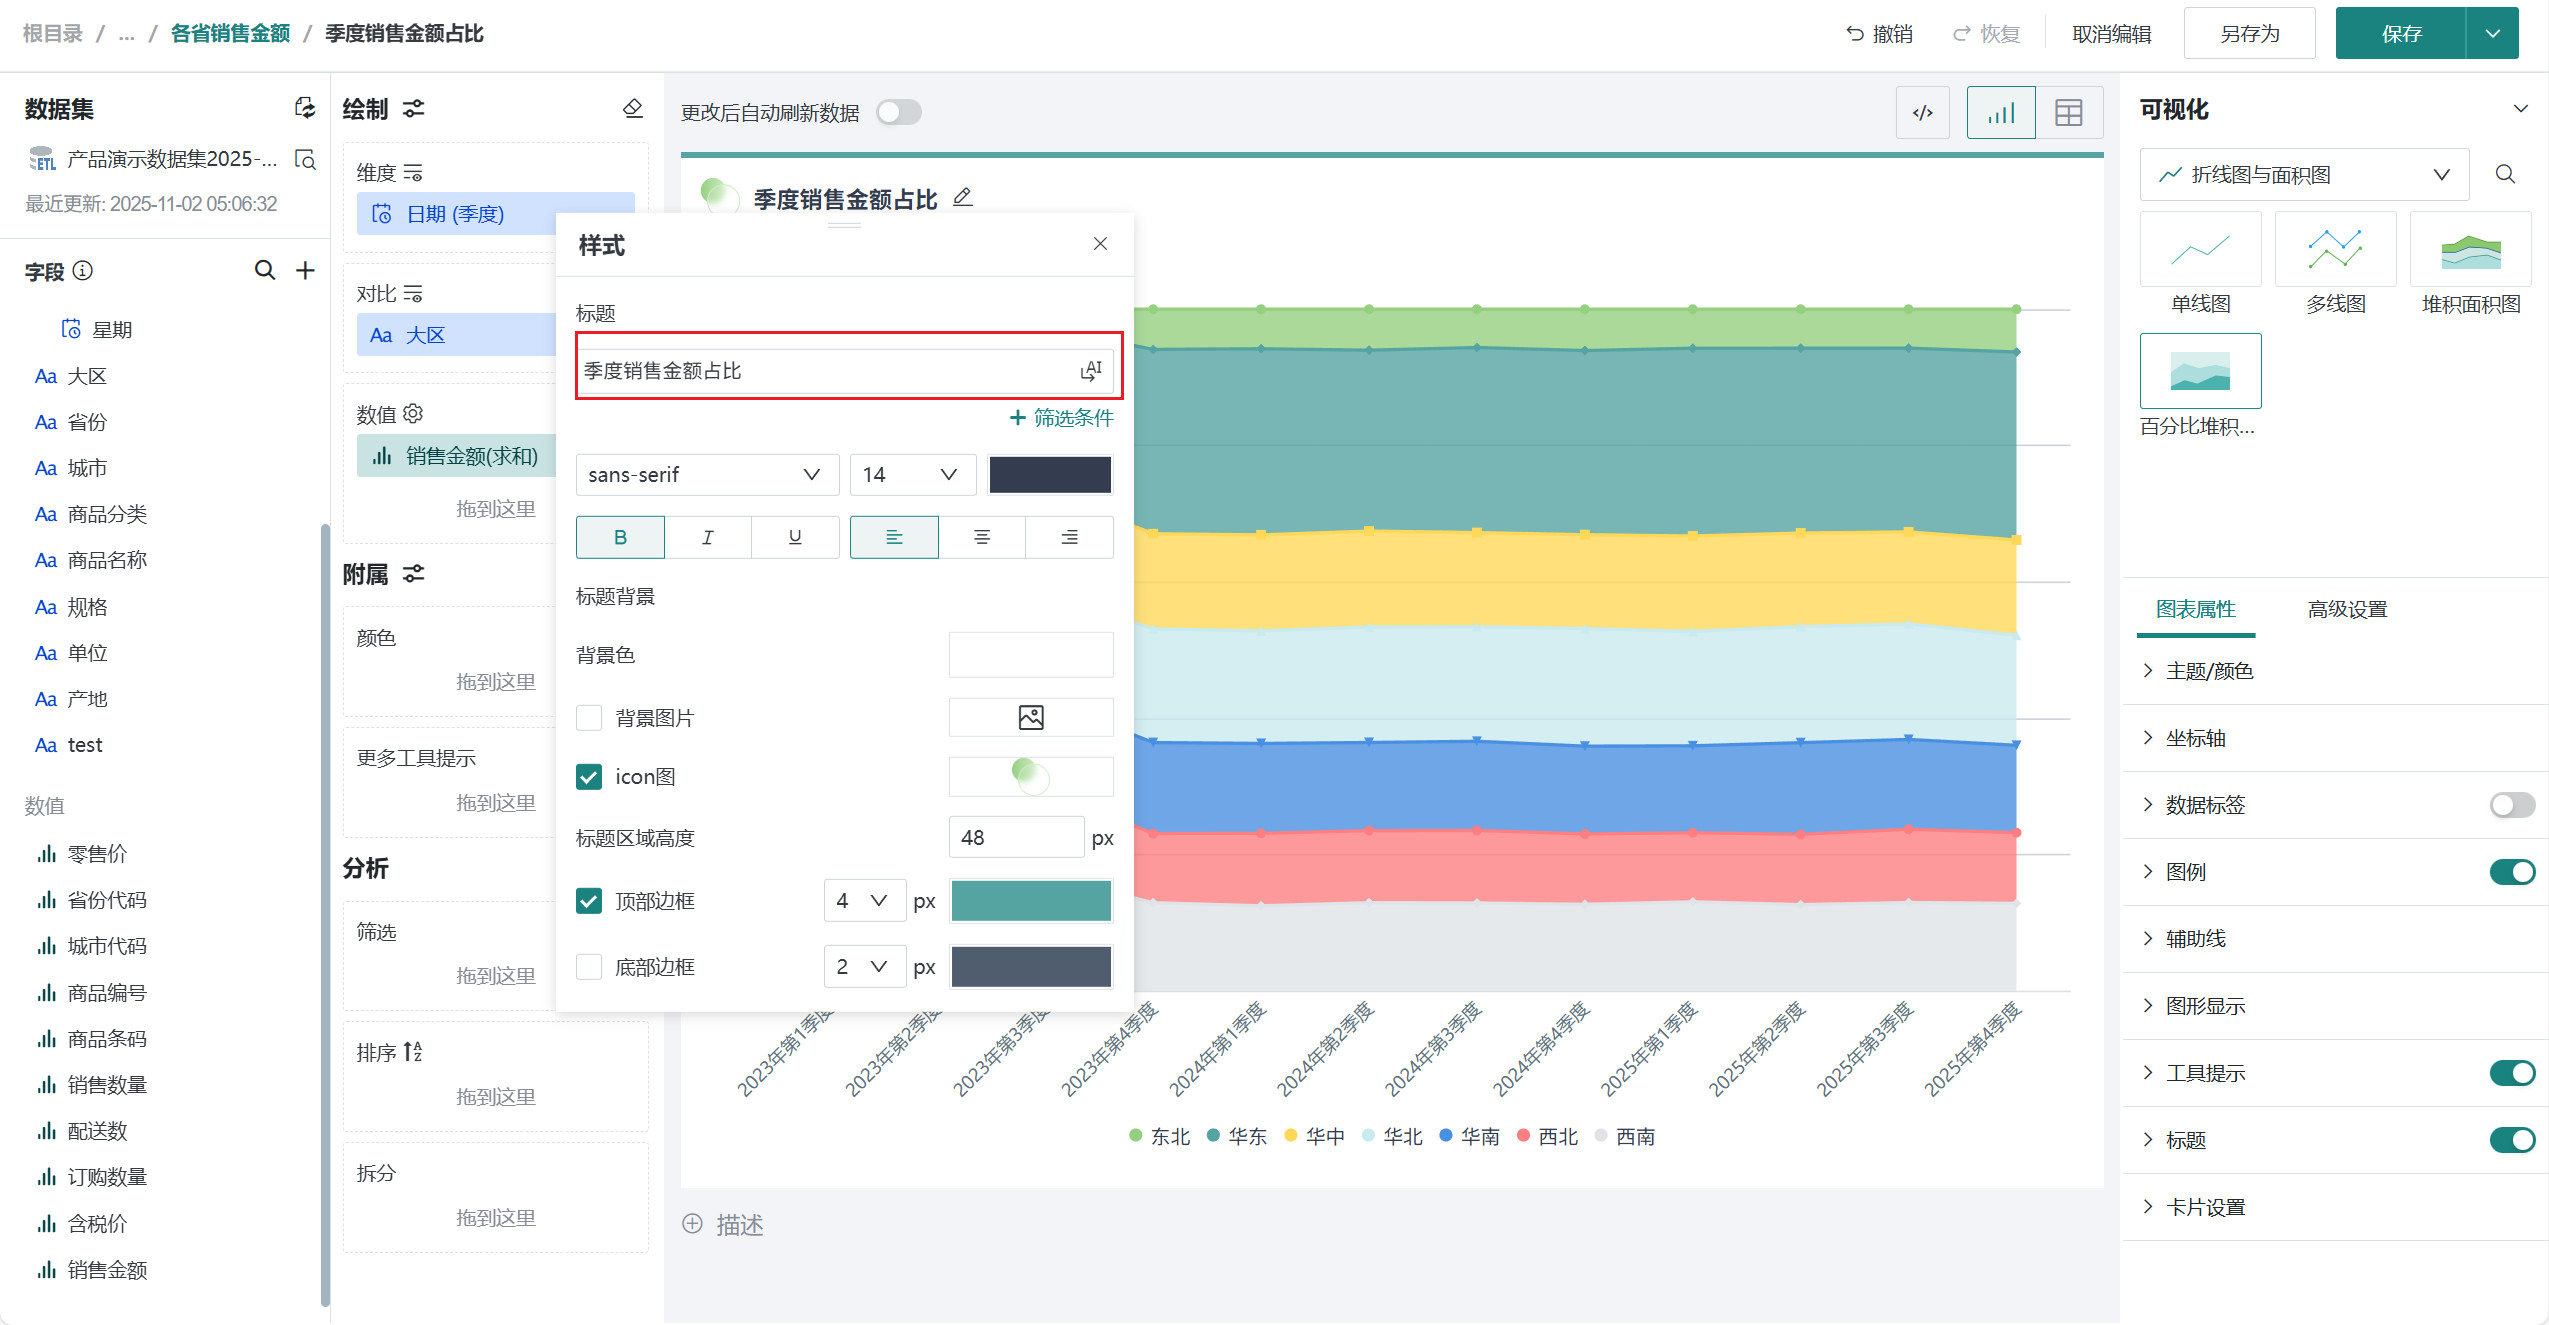This screenshot has height=1325, width=2549.
Task: Open the sans-serif font dropdown
Action: coord(706,475)
